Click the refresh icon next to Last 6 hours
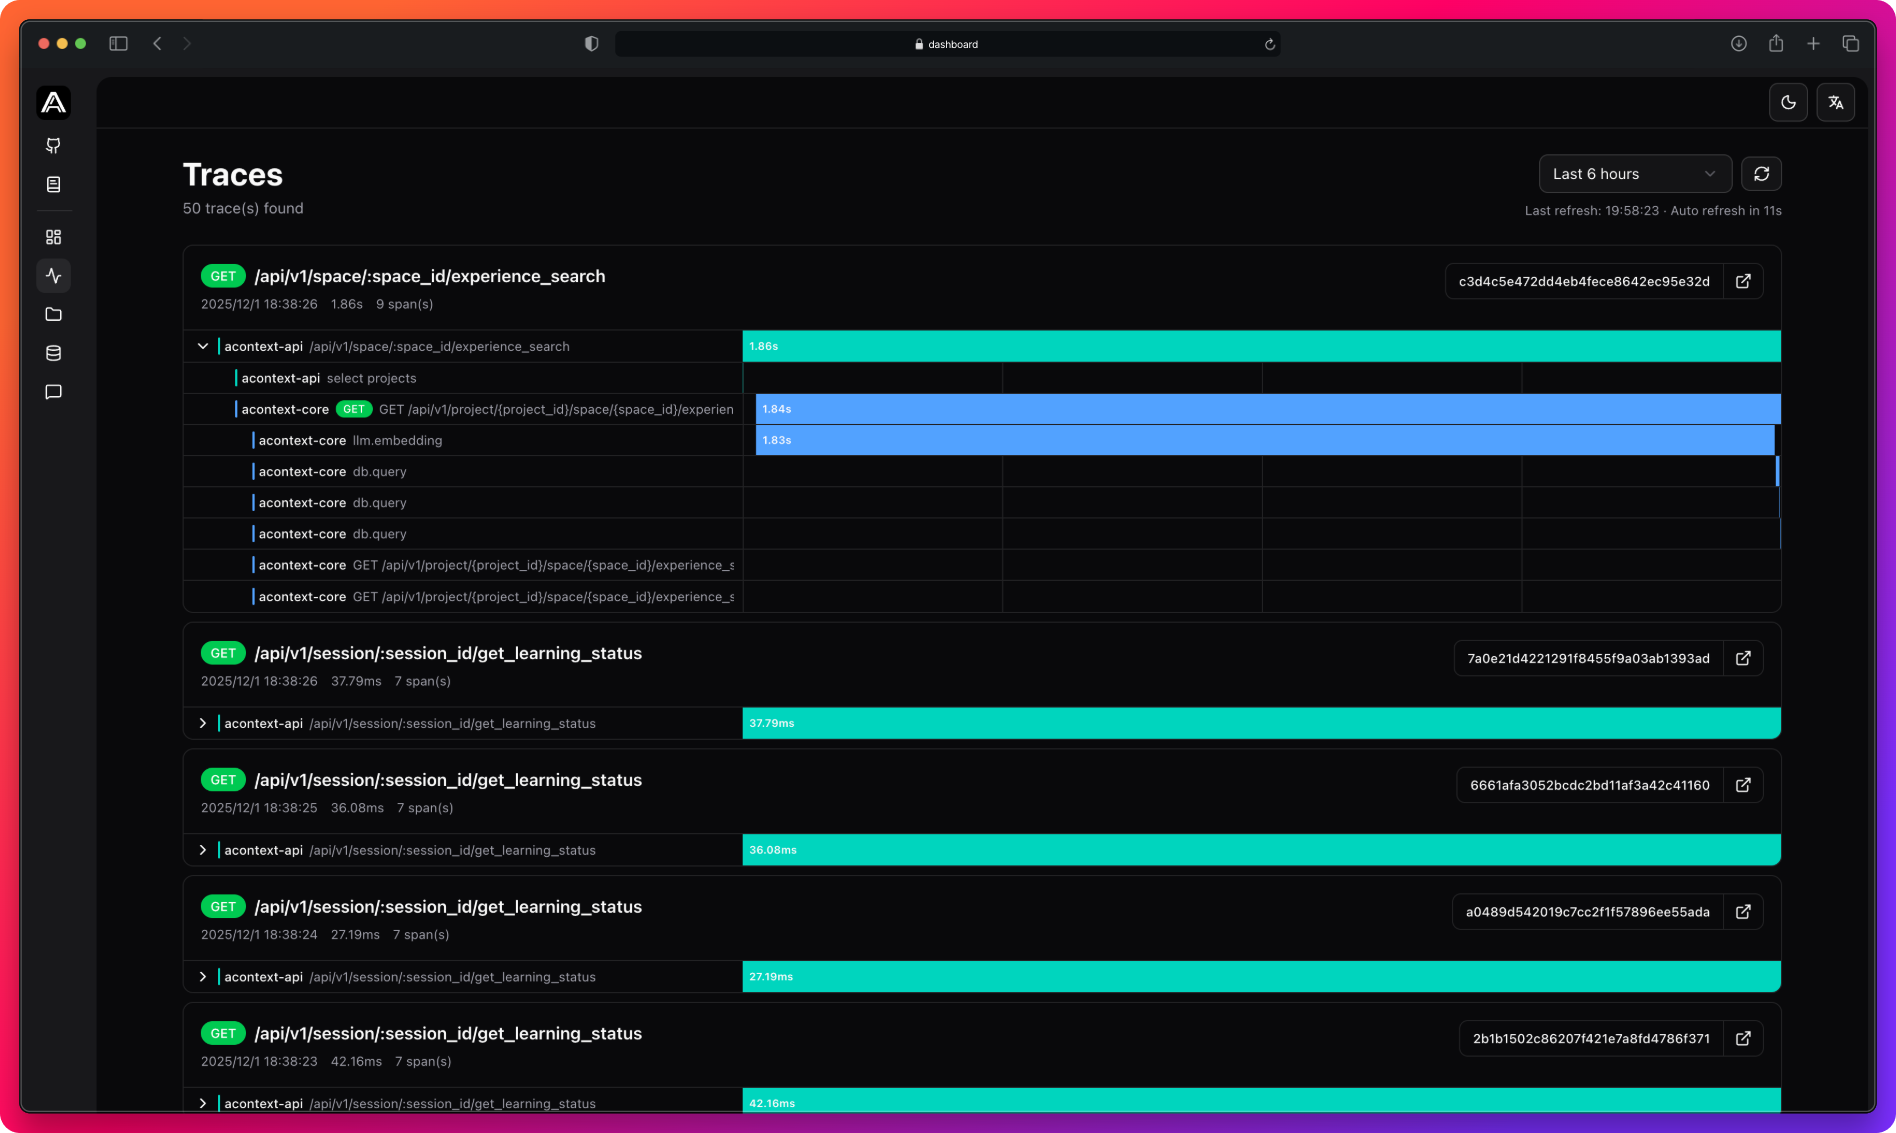 [1761, 173]
